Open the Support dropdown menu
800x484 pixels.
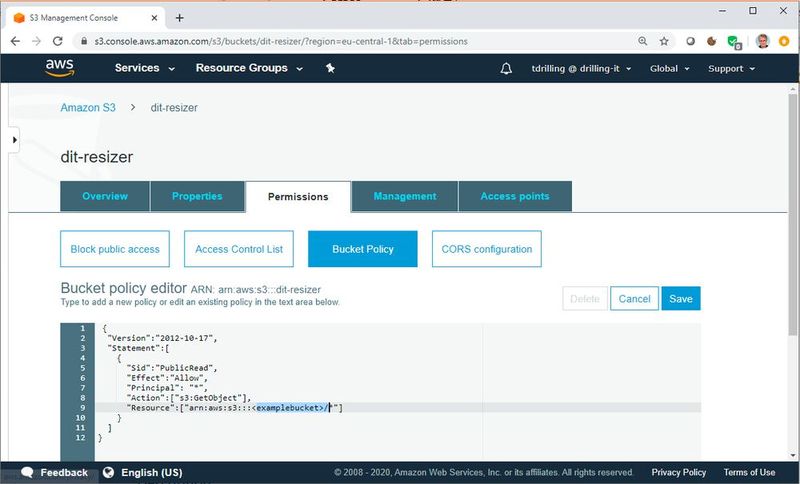pos(731,68)
